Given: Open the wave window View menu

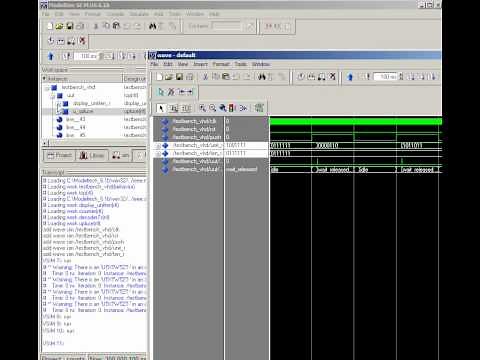Looking at the screenshot, I should [183, 64].
